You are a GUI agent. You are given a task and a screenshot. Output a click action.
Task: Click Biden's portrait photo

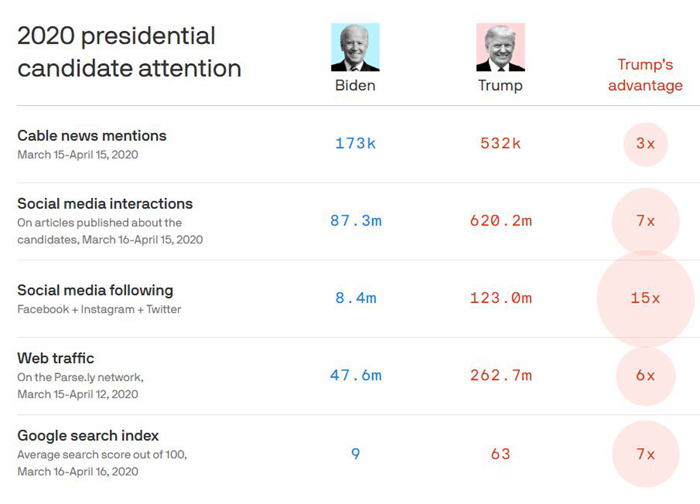tap(355, 47)
